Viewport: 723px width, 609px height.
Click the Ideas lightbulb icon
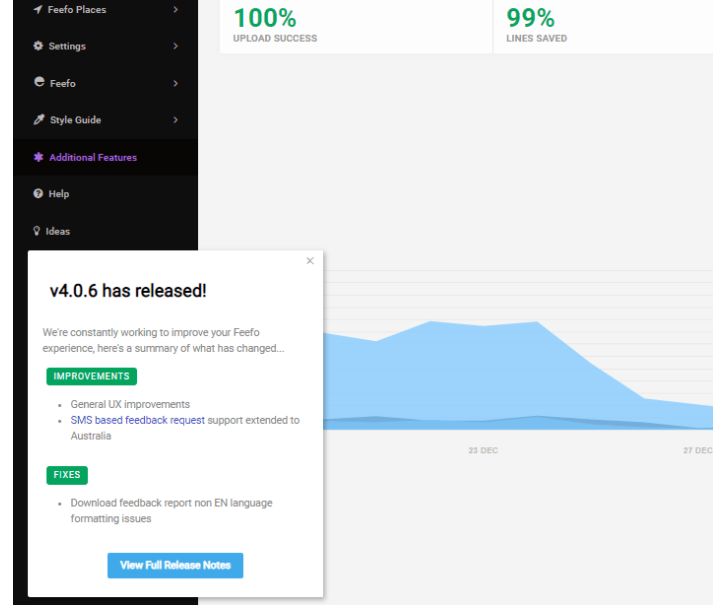tap(37, 231)
